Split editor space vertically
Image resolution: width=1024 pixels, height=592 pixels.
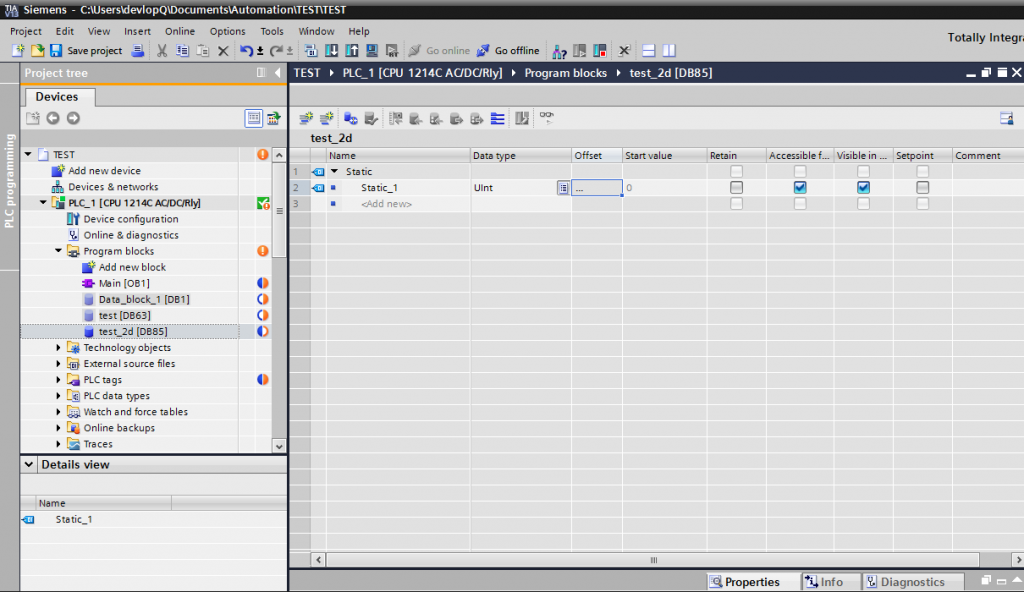pyautogui.click(x=669, y=50)
